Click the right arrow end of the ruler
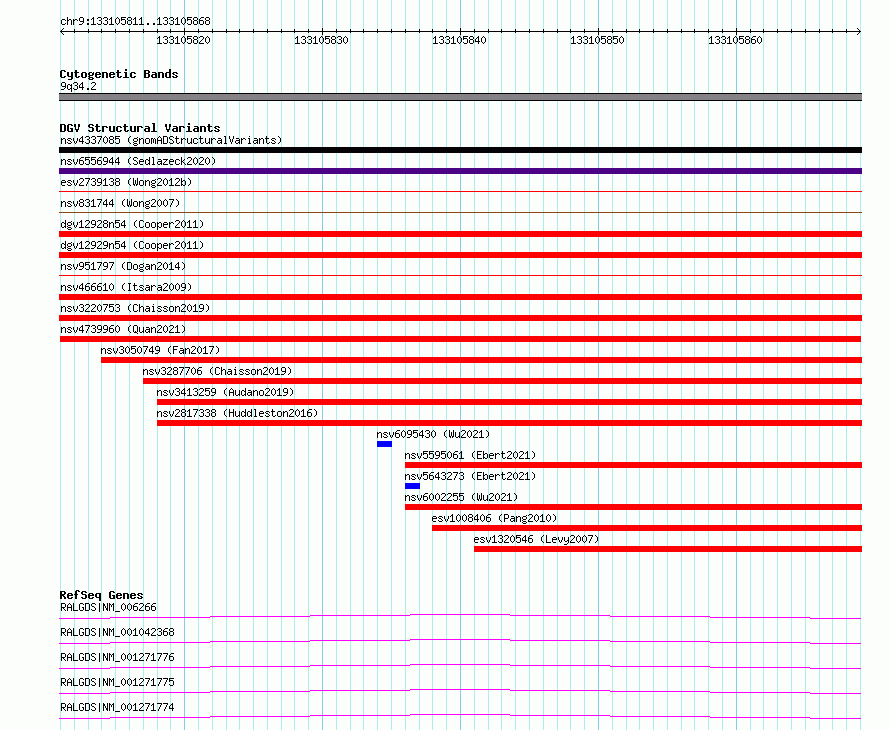Viewport: 890px width, 730px height. (859, 32)
